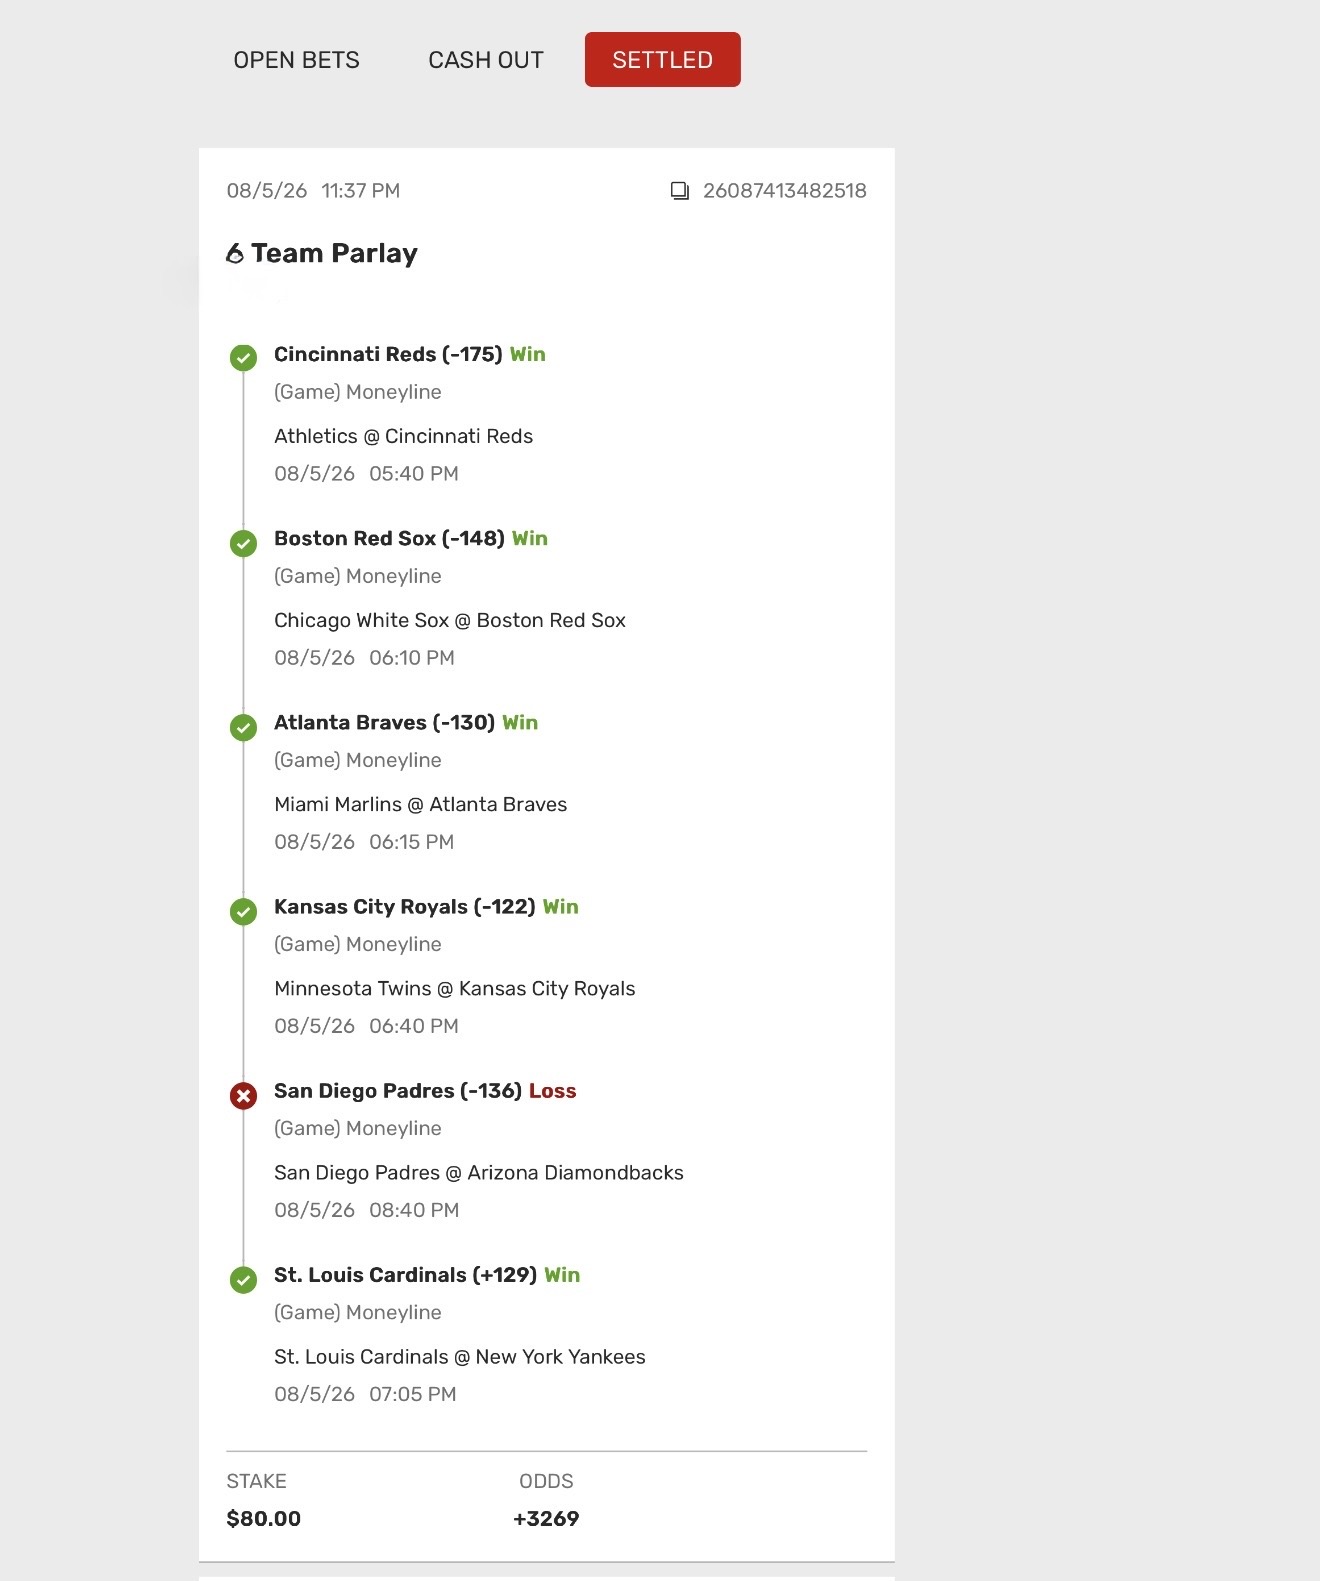This screenshot has height=1581, width=1320.
Task: Open the Athletics @ Cincinnati Reds matchup
Action: pos(403,436)
